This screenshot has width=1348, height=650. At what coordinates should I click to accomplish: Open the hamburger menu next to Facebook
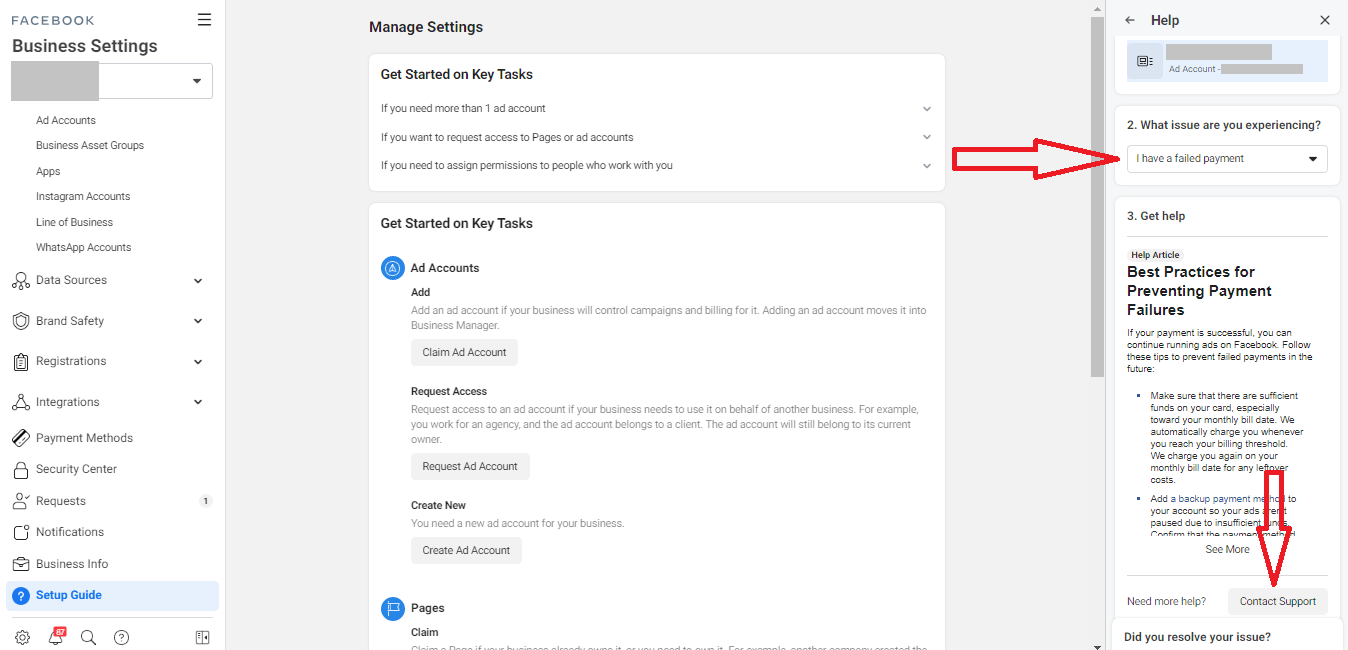point(204,20)
